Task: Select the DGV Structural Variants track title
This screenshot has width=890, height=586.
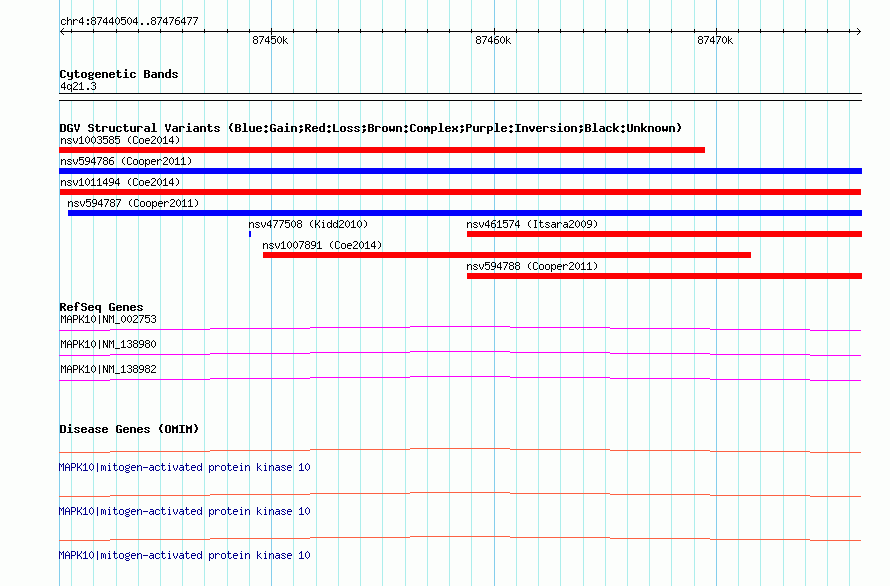Action: (x=371, y=128)
